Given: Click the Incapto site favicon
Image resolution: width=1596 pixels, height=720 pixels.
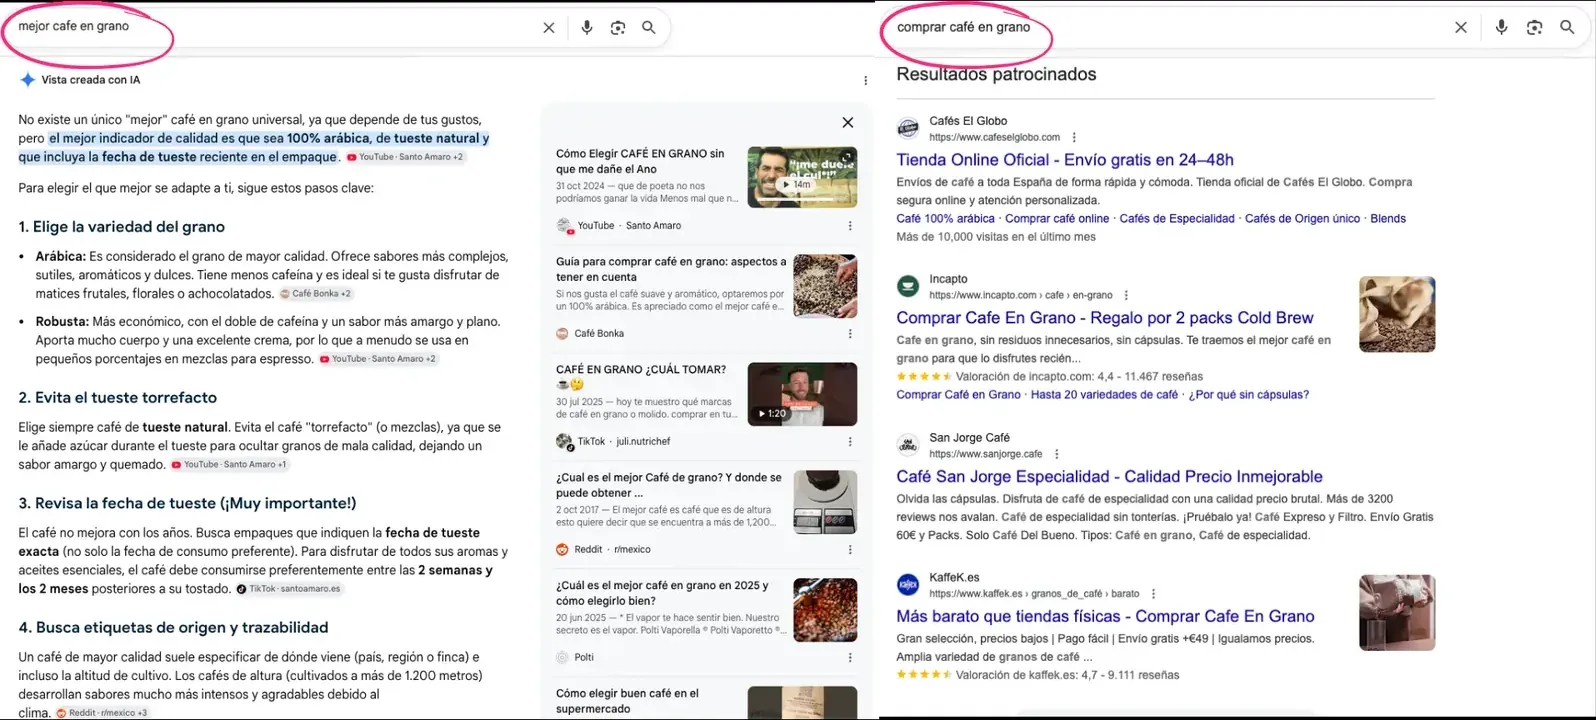Looking at the screenshot, I should [908, 286].
